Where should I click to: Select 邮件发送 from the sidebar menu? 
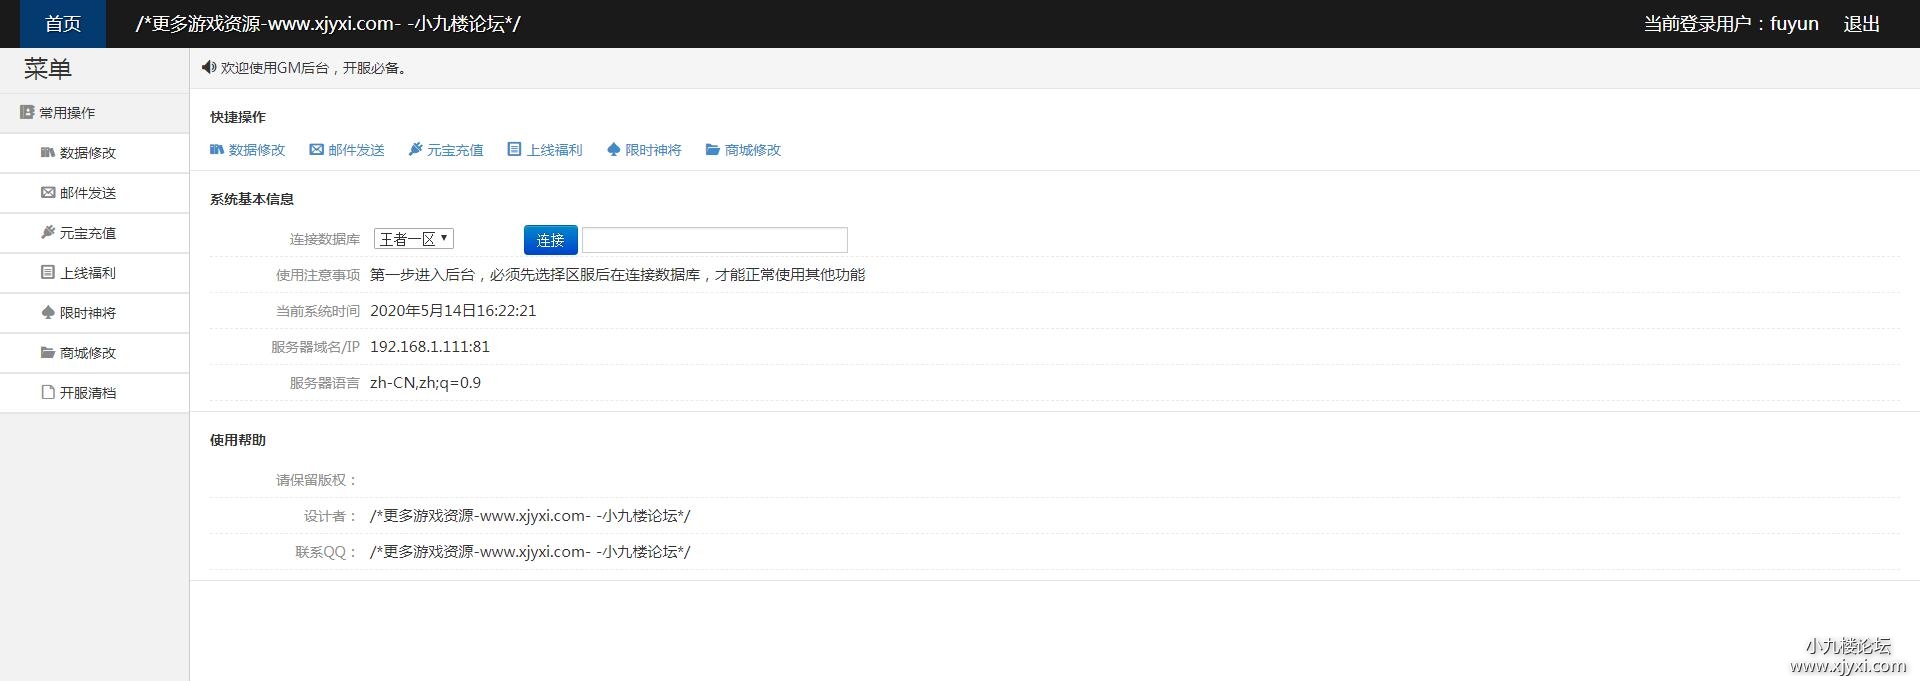click(87, 193)
